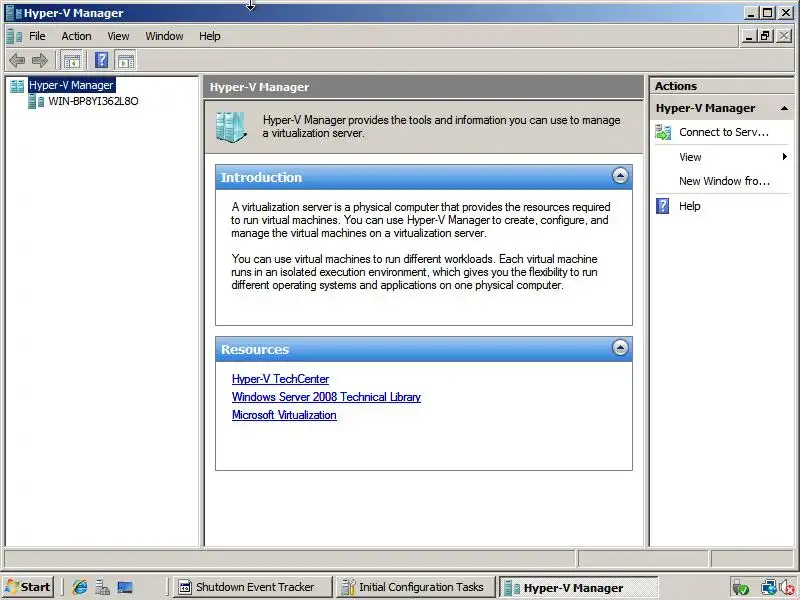800x600 pixels.
Task: Select Hyper-V Manager in the console tree
Action: click(x=71, y=85)
